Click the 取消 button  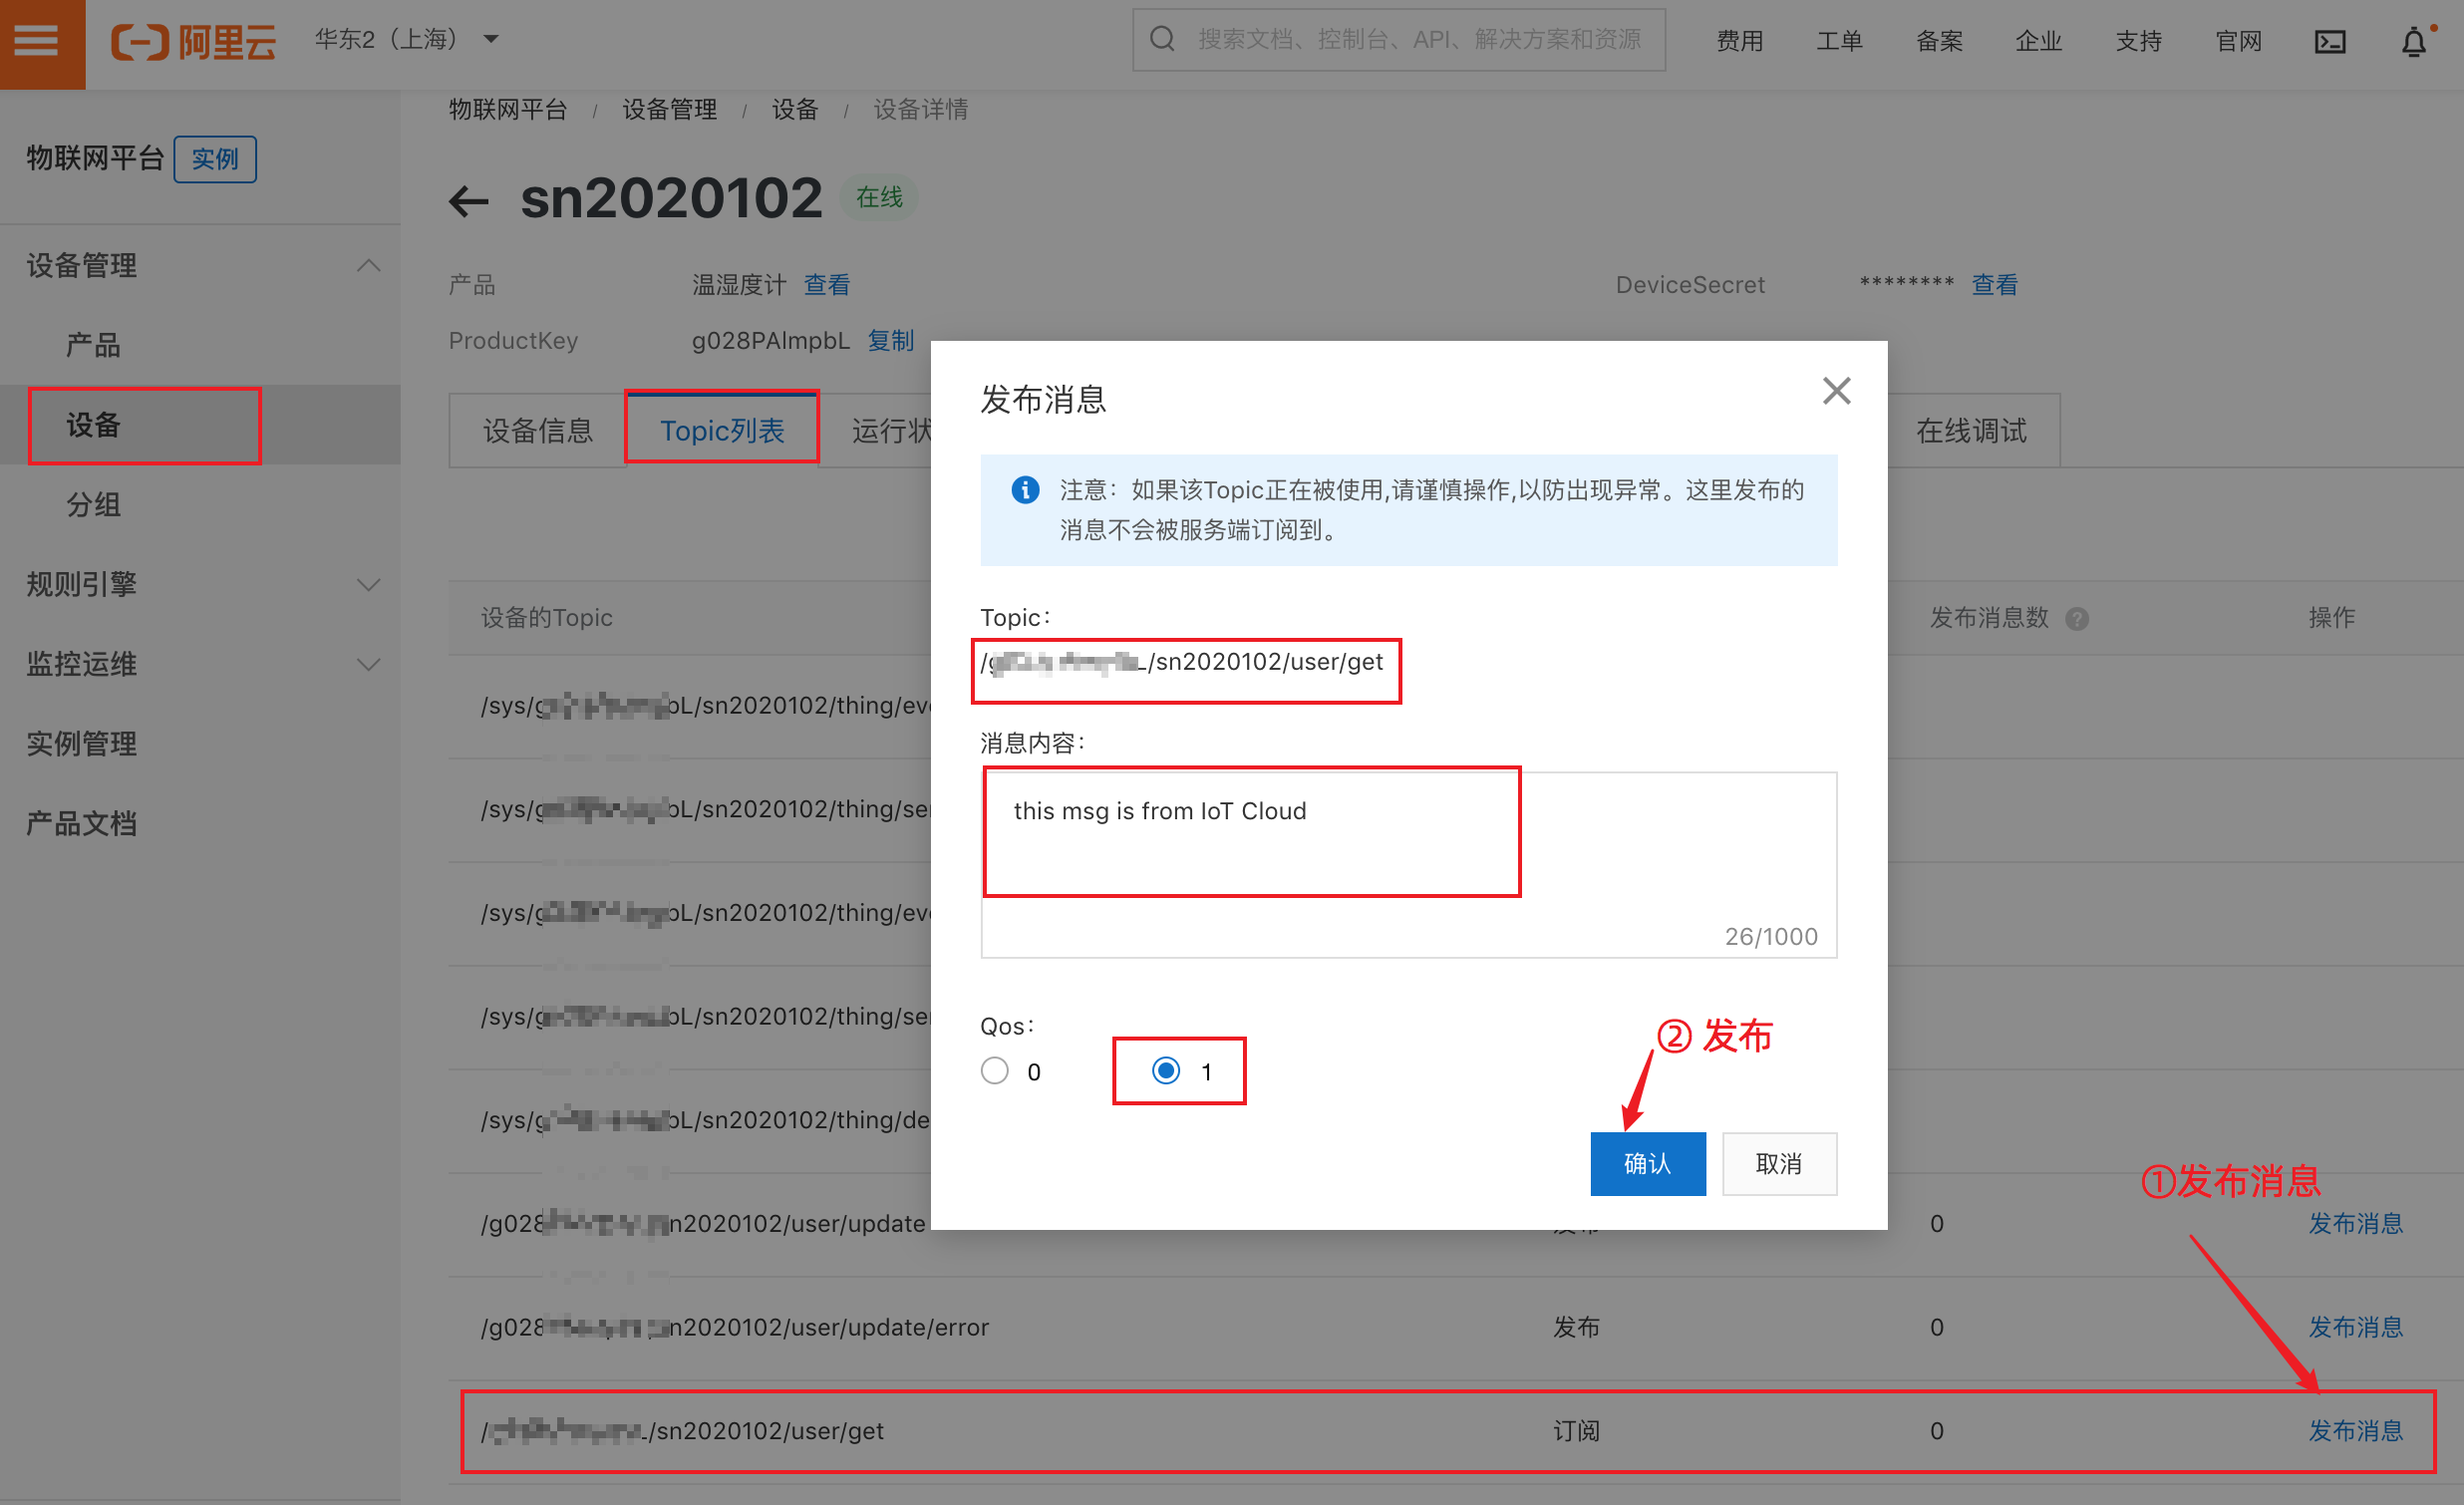[1778, 1163]
